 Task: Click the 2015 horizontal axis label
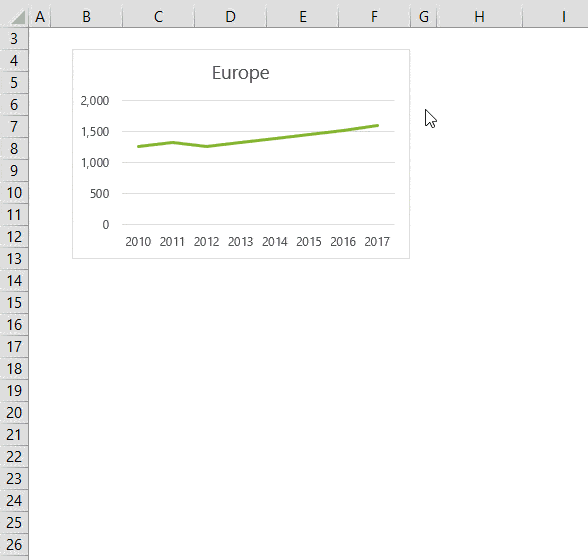[309, 242]
